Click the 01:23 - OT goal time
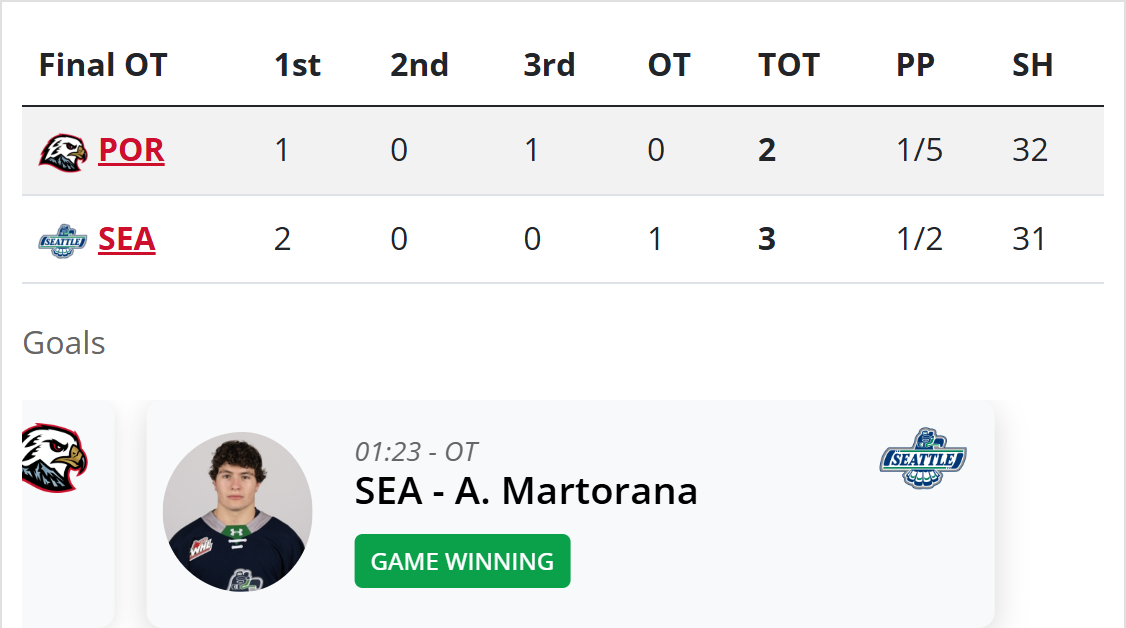The image size is (1126, 628). click(x=416, y=452)
